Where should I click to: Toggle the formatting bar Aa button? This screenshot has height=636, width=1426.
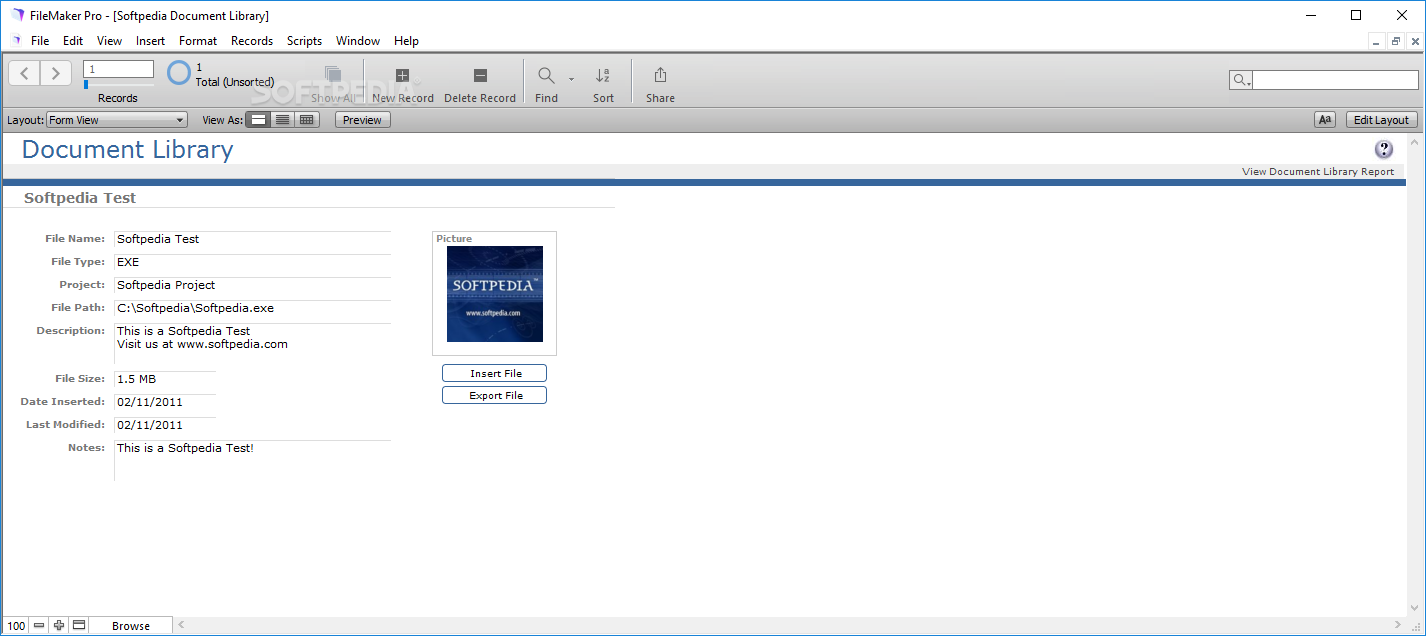1325,120
